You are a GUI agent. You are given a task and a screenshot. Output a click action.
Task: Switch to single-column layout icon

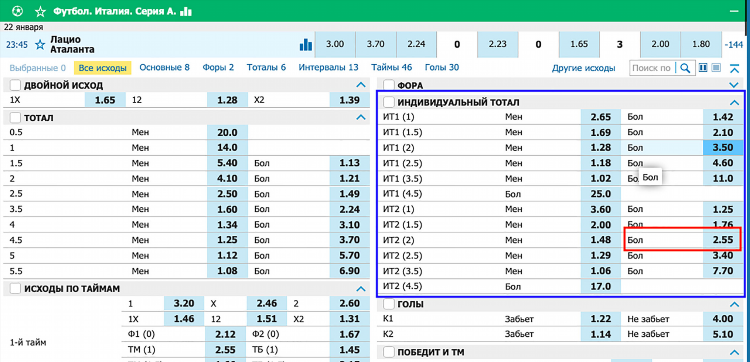[x=716, y=68]
